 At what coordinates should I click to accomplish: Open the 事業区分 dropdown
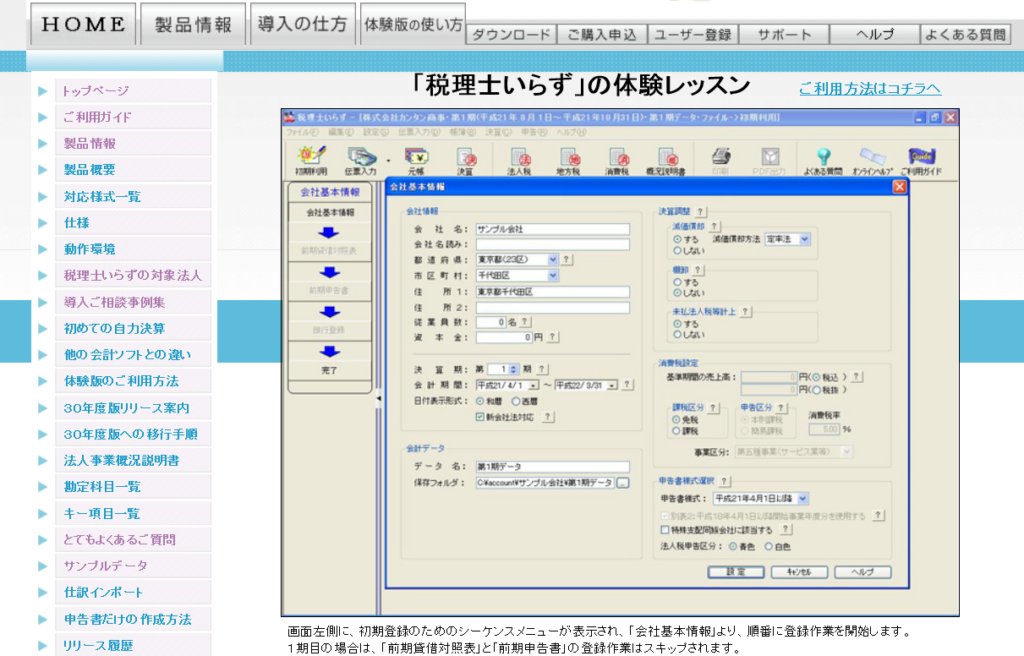coord(846,451)
